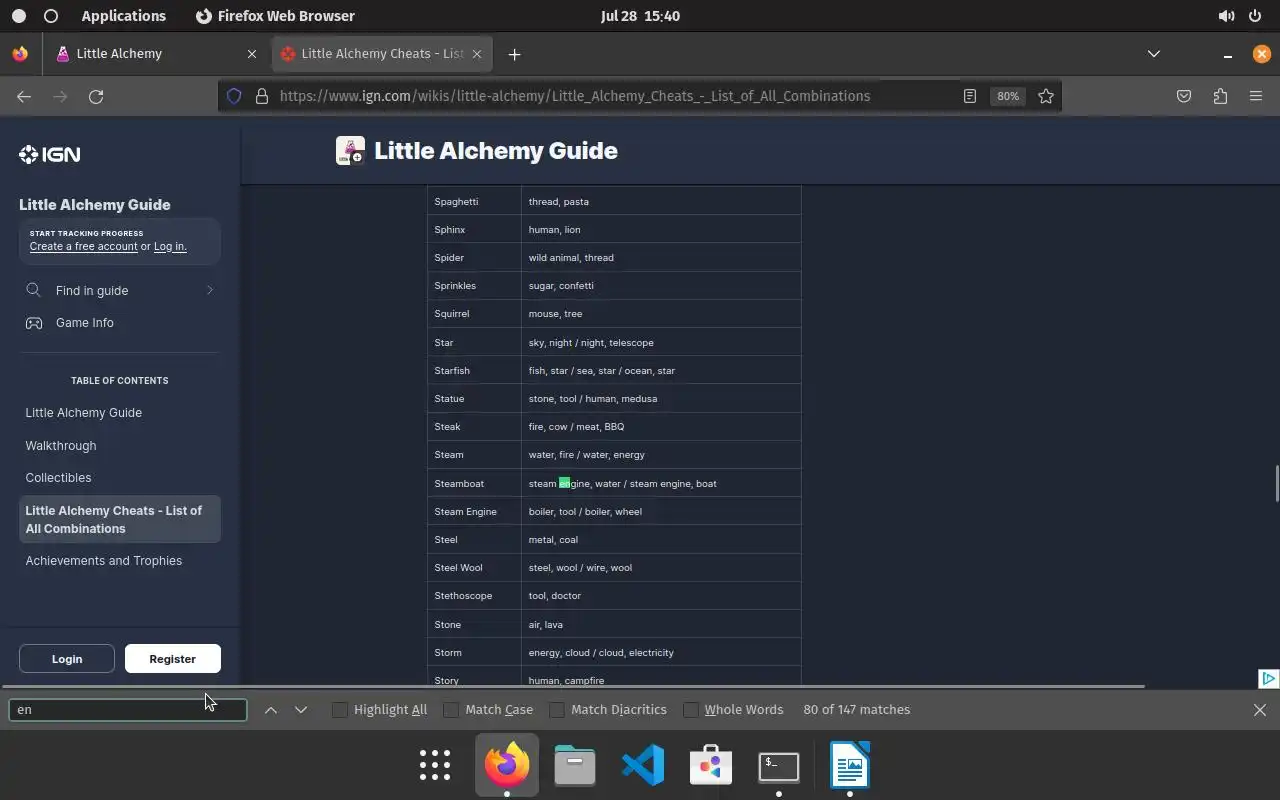The height and width of the screenshot is (800, 1280).
Task: Focus the find bar text field
Action: tap(128, 710)
